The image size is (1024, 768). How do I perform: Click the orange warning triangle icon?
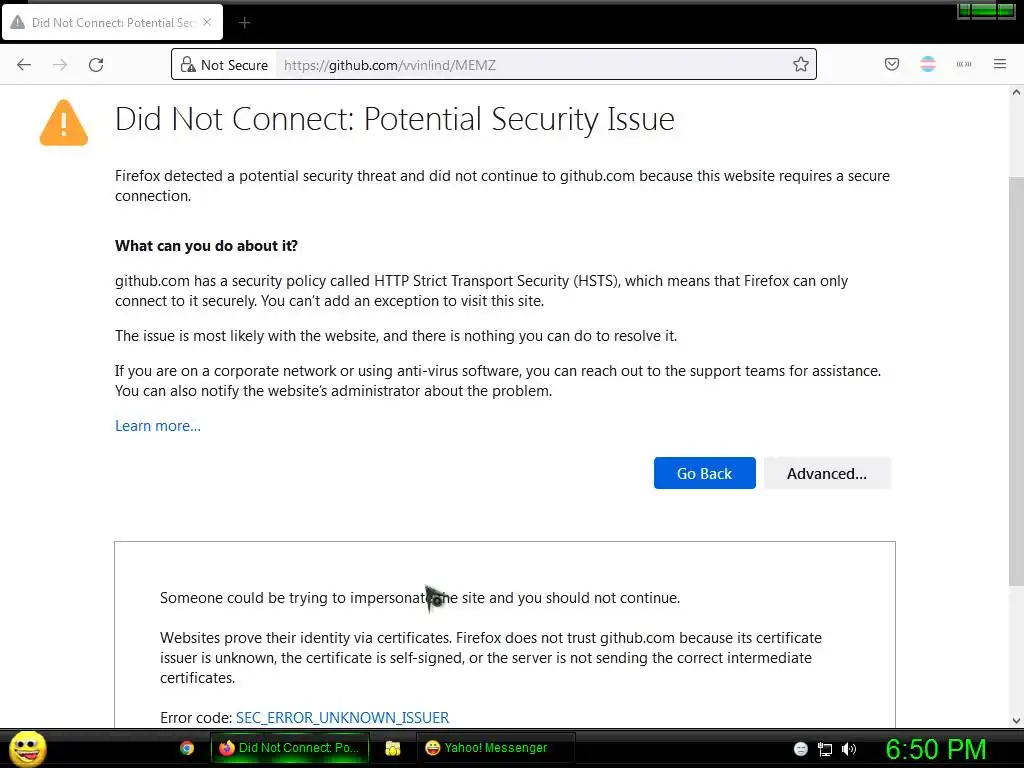(x=64, y=123)
